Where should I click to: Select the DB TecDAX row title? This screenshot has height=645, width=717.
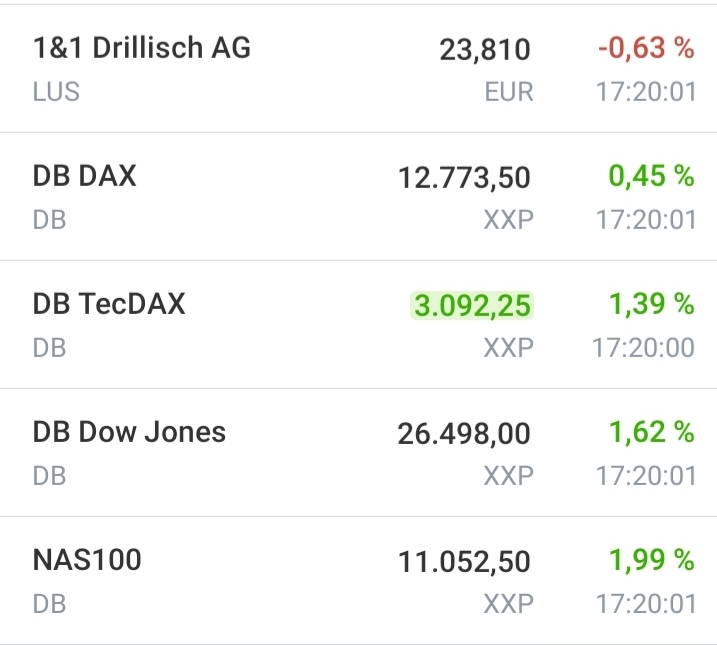point(109,304)
